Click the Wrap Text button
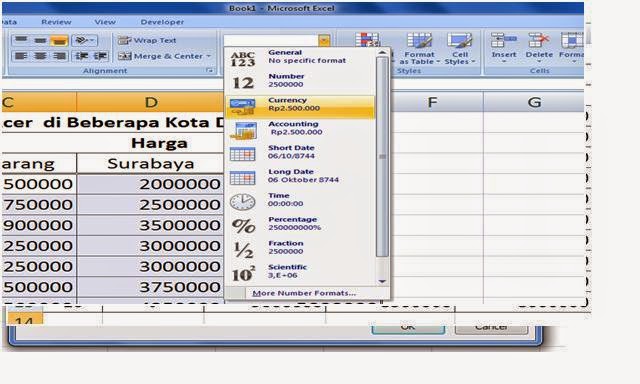 147,40
